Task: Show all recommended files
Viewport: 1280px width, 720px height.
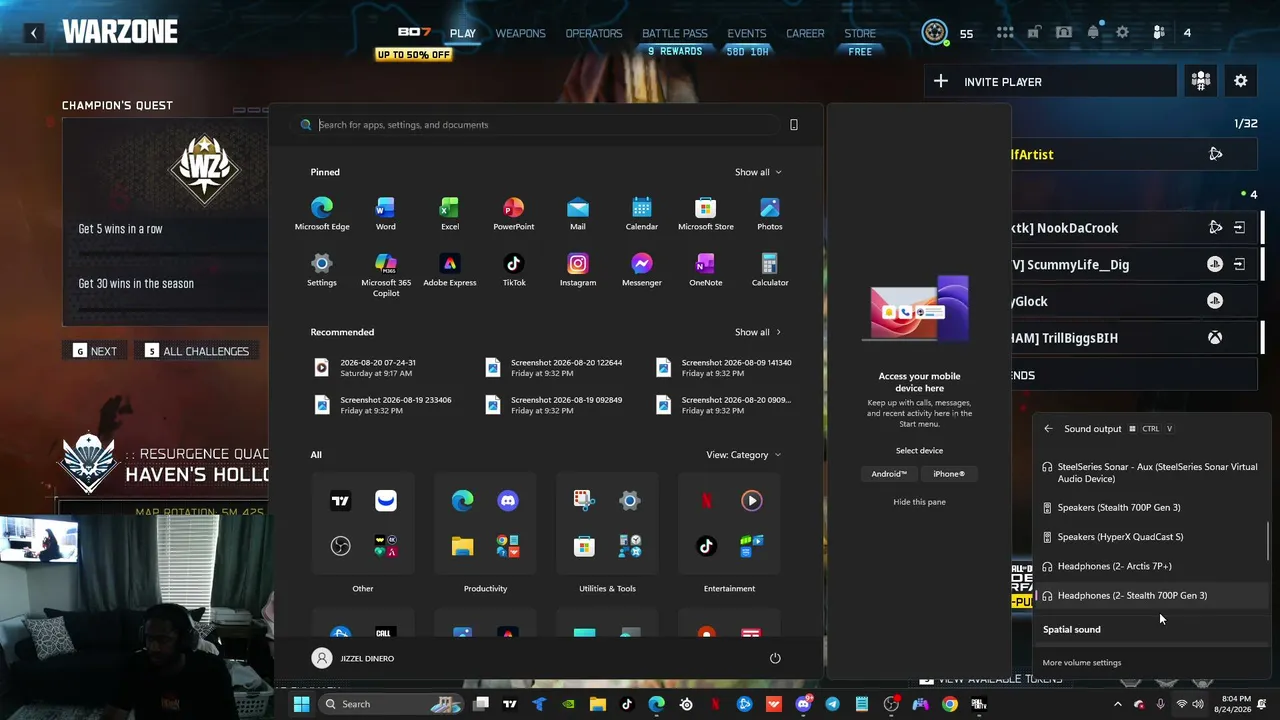Action: [x=758, y=332]
